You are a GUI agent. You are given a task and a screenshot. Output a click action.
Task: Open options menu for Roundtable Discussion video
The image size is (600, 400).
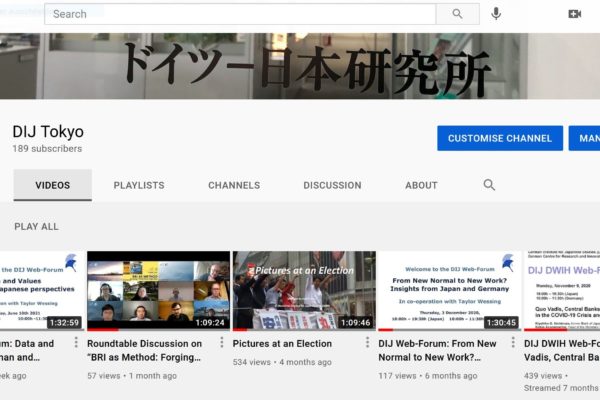click(222, 343)
